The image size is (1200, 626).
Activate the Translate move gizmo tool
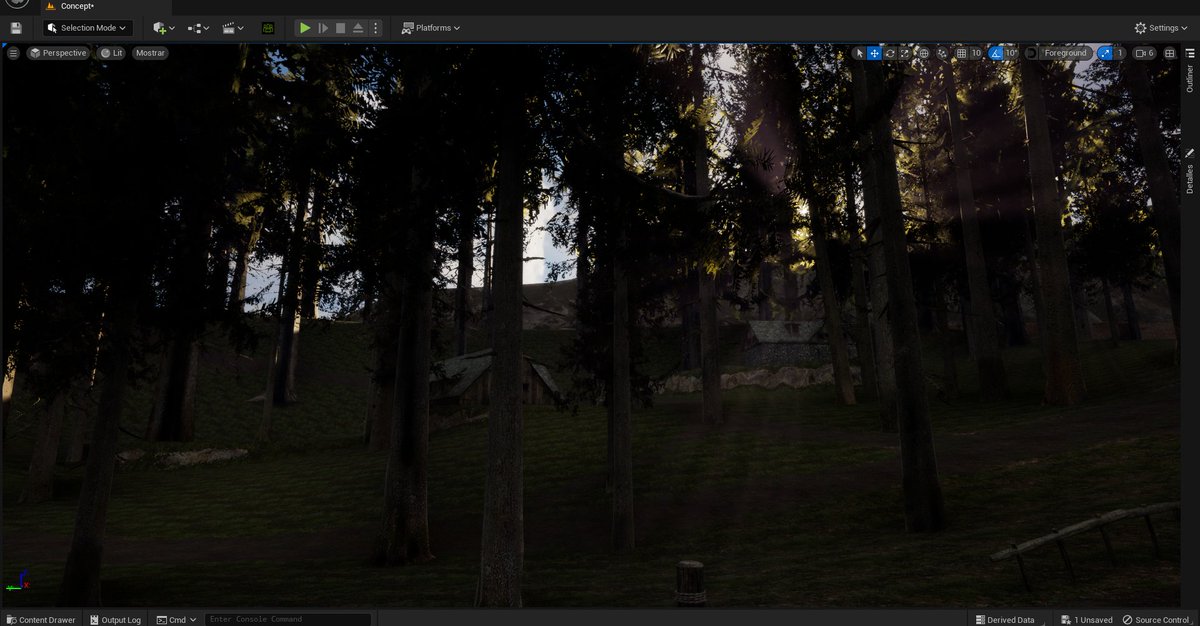tap(874, 53)
